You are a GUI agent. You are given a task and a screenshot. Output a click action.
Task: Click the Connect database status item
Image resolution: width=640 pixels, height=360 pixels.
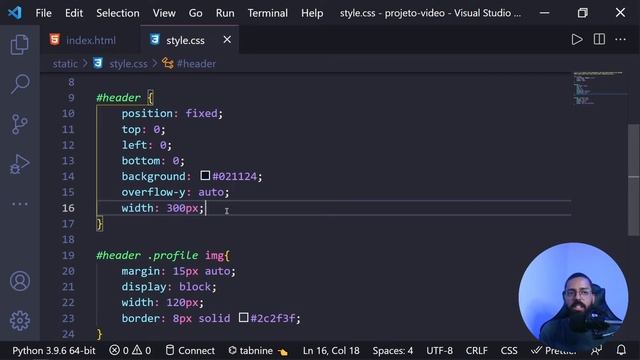coord(190,350)
